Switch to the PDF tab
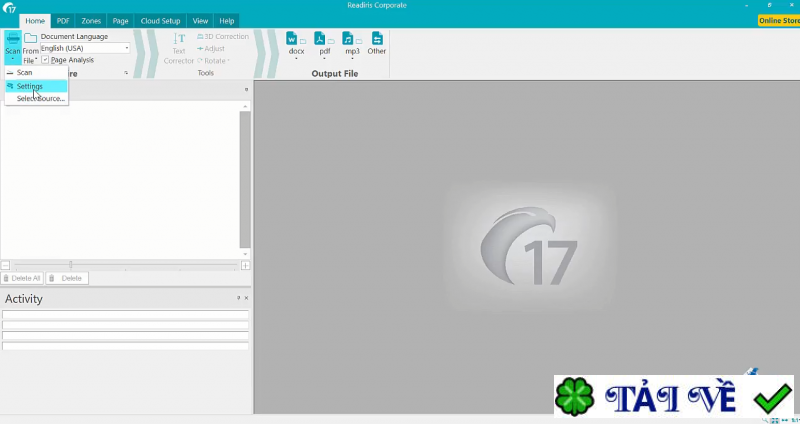The image size is (800, 424). 63,21
